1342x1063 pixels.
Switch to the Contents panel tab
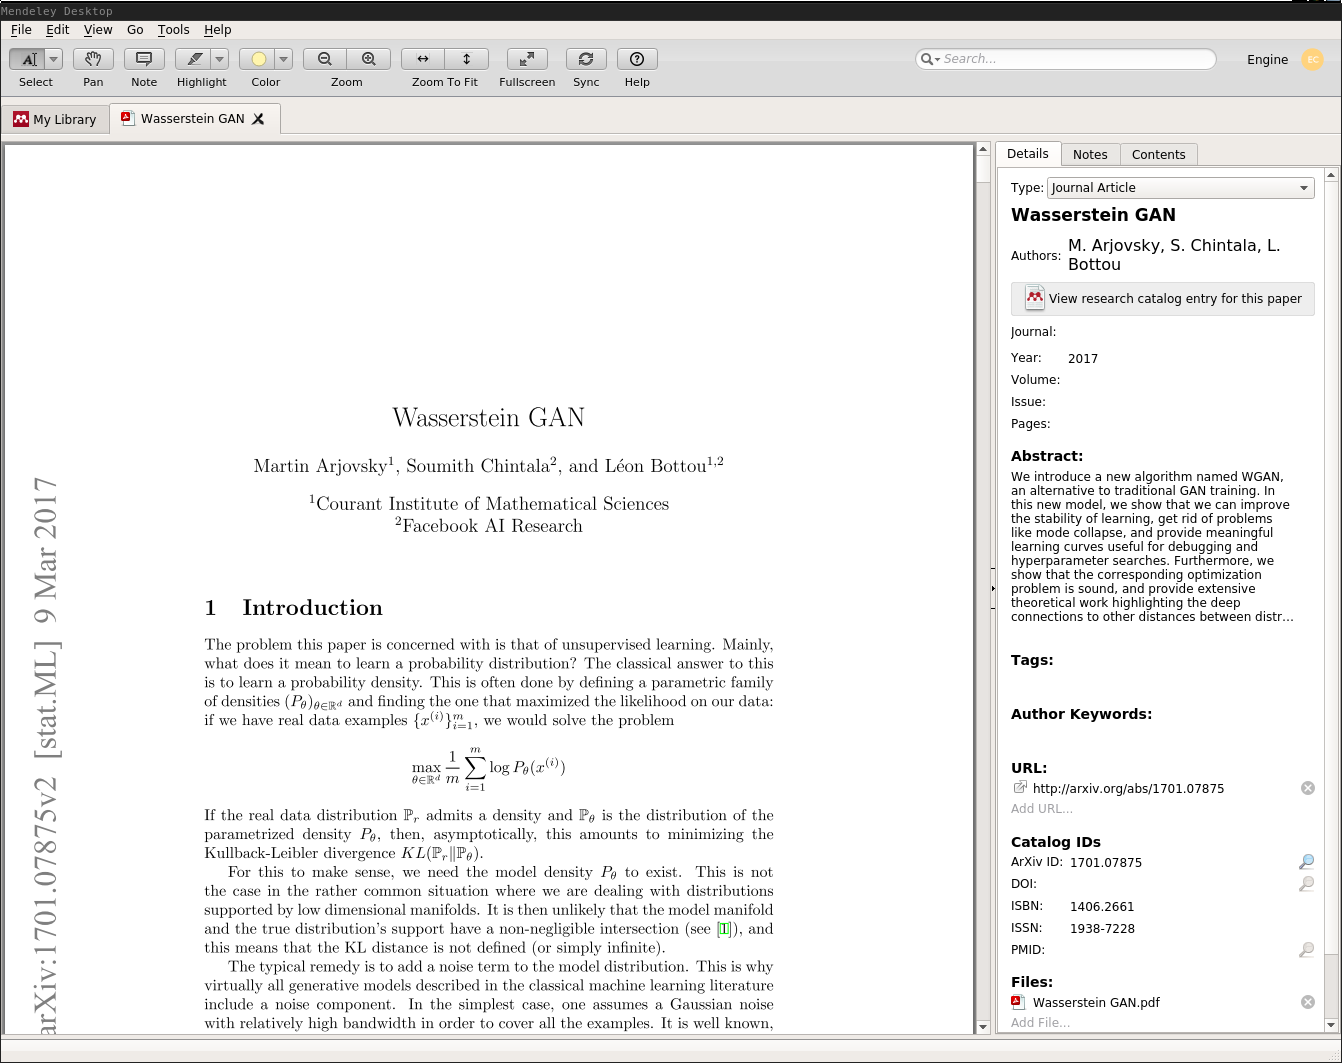pyautogui.click(x=1159, y=155)
